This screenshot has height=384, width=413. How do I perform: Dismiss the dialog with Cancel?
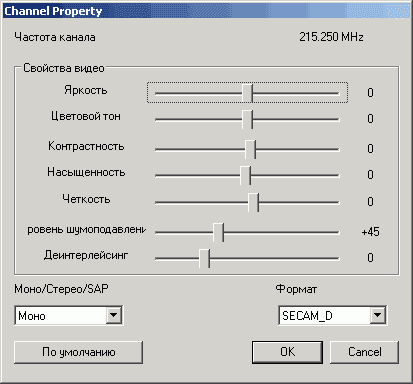[x=364, y=352]
